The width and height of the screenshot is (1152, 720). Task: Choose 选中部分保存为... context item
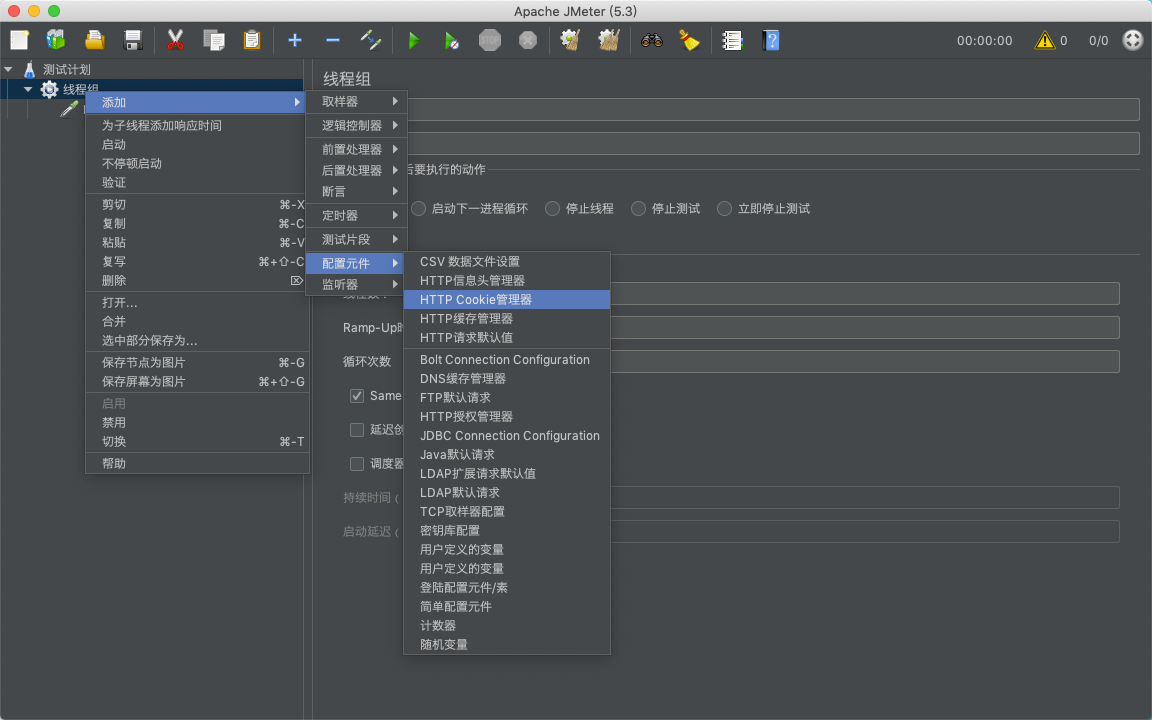point(197,341)
